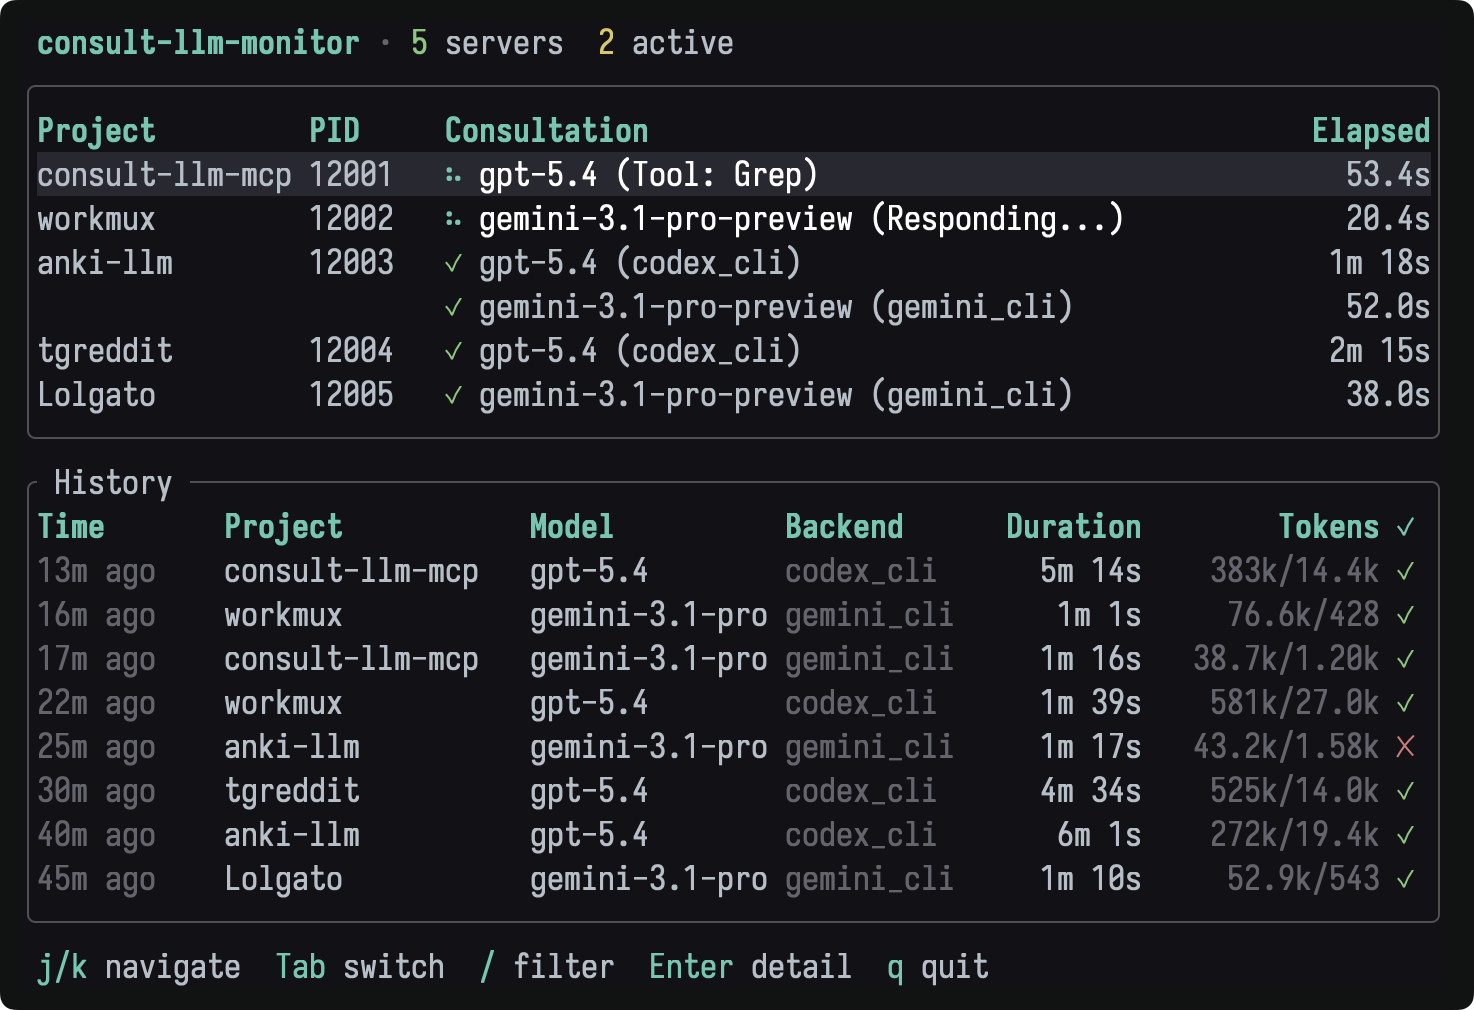Click the 53.4s elapsed value
Viewport: 1474px width, 1010px height.
click(1388, 175)
